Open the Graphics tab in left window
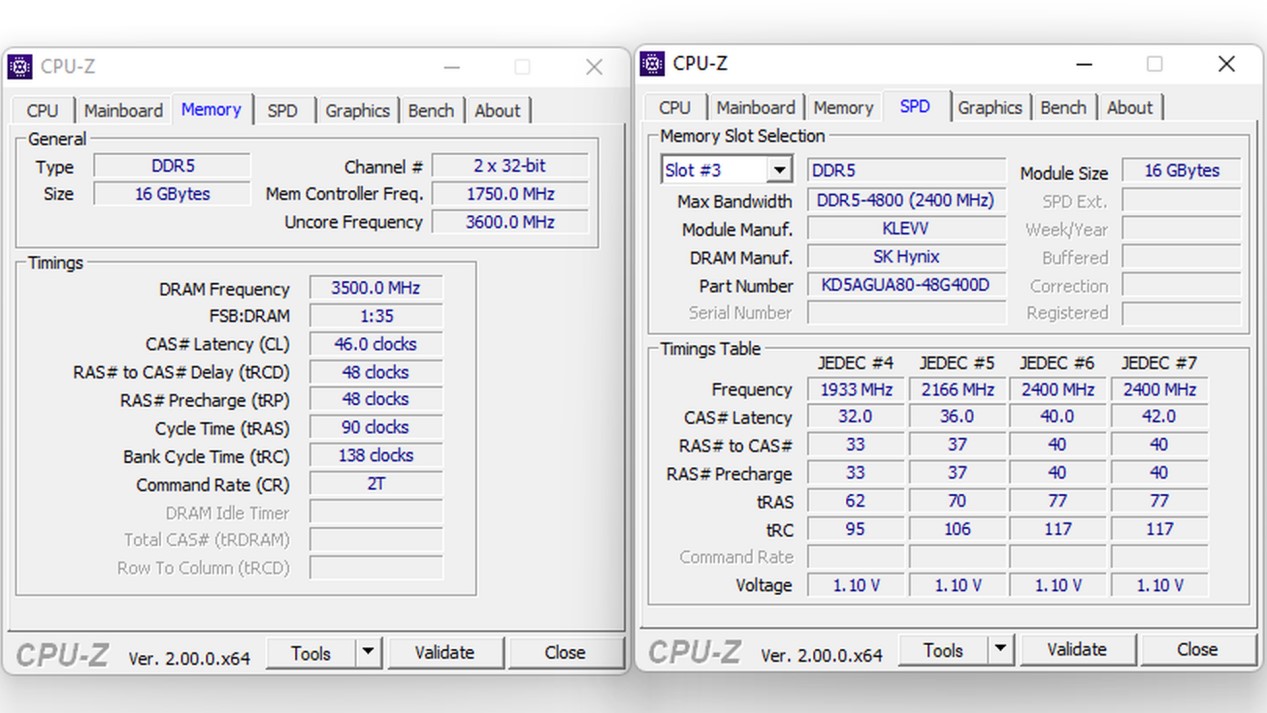The image size is (1267, 713). pyautogui.click(x=357, y=110)
